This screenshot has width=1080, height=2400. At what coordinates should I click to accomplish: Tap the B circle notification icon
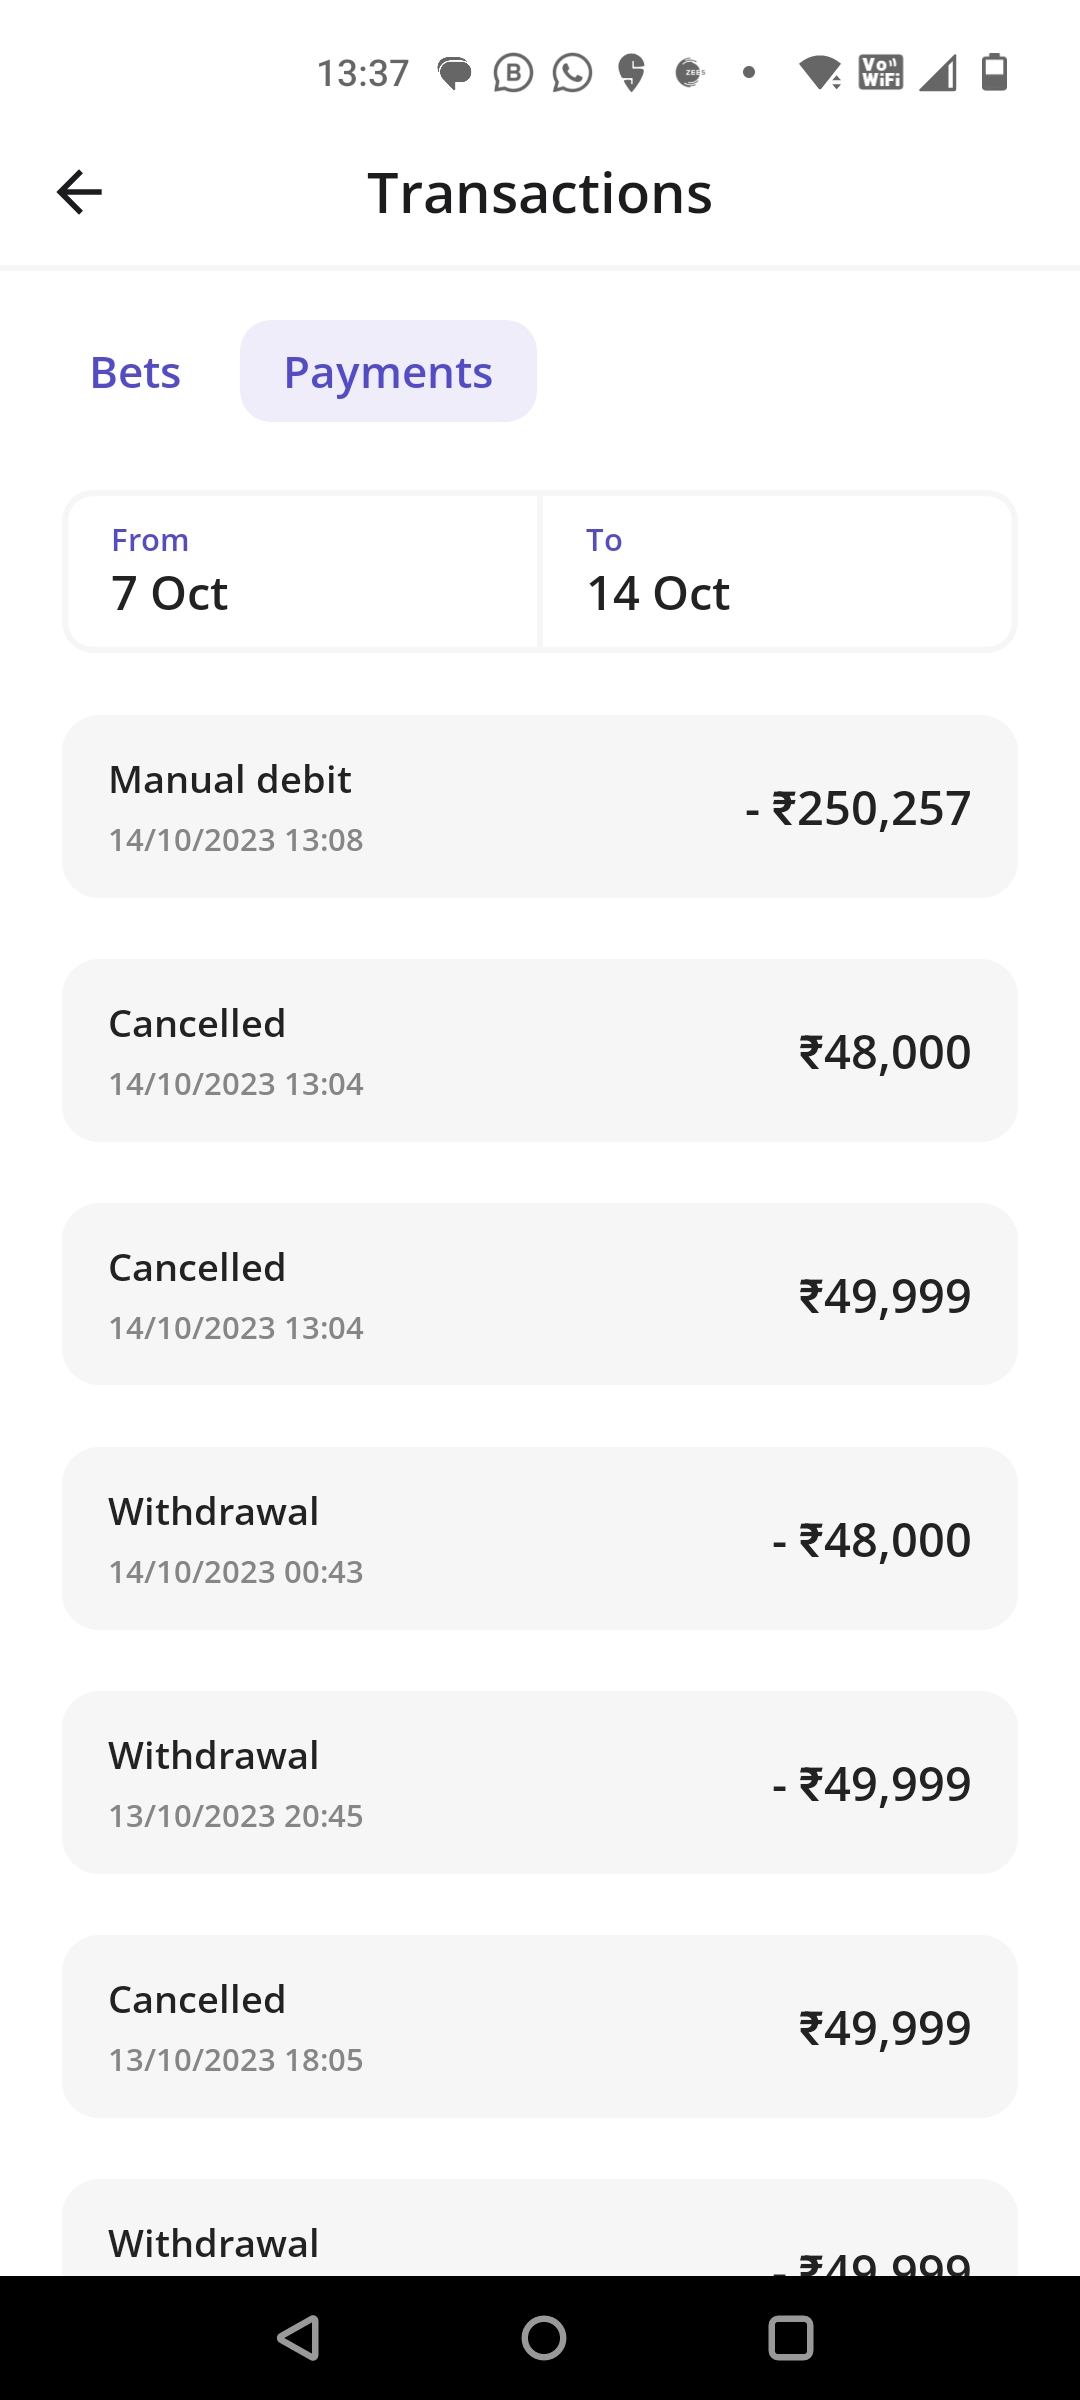coord(513,73)
